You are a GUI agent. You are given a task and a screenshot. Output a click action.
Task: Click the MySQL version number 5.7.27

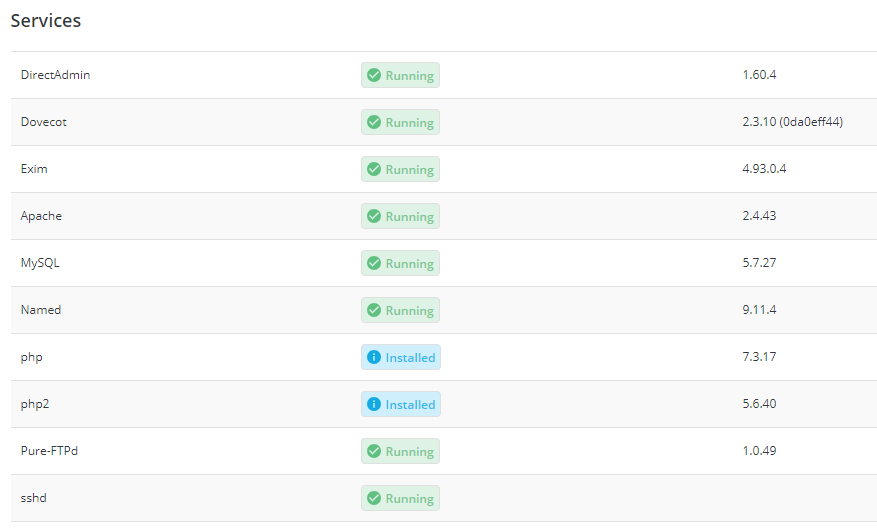759,263
